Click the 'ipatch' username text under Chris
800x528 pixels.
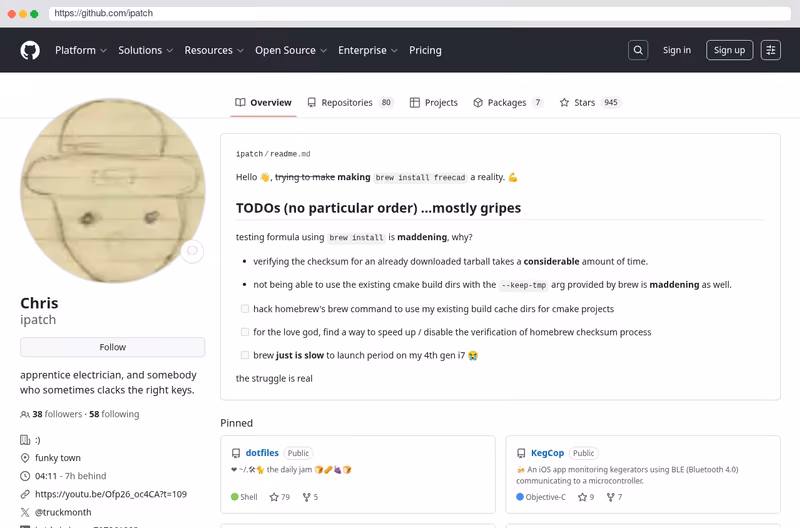38,320
